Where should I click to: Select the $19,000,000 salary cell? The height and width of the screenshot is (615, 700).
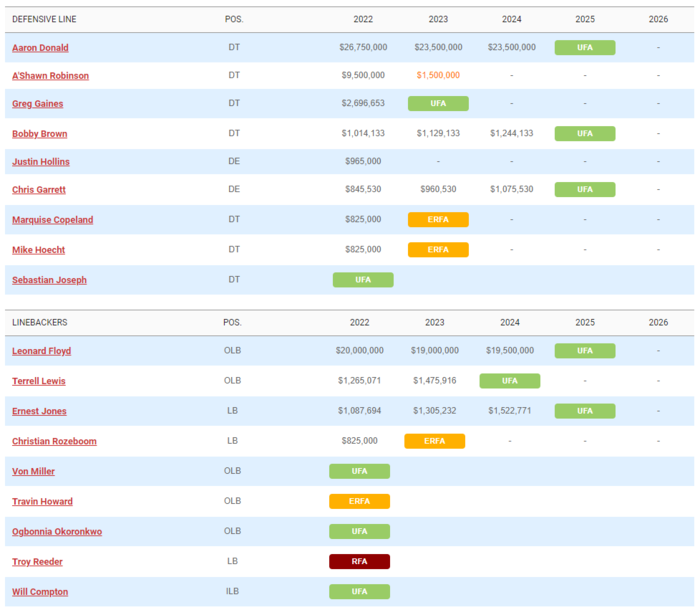(434, 351)
